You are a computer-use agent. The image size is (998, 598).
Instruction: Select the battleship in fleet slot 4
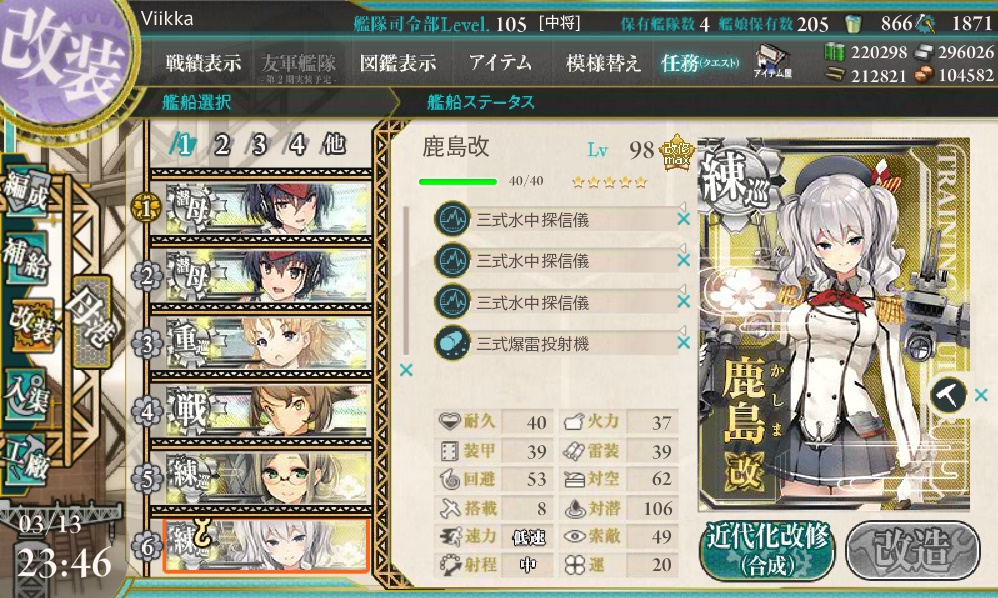(267, 411)
